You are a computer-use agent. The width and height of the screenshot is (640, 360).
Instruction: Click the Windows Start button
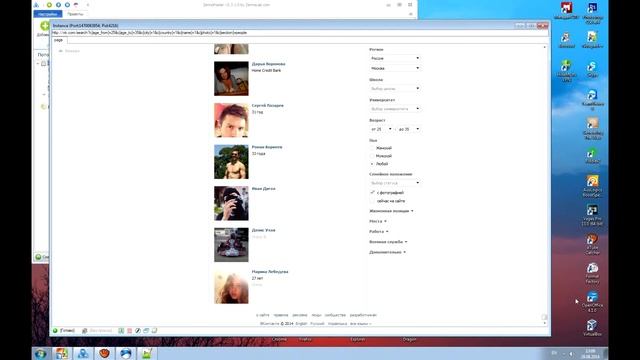click(x=40, y=353)
